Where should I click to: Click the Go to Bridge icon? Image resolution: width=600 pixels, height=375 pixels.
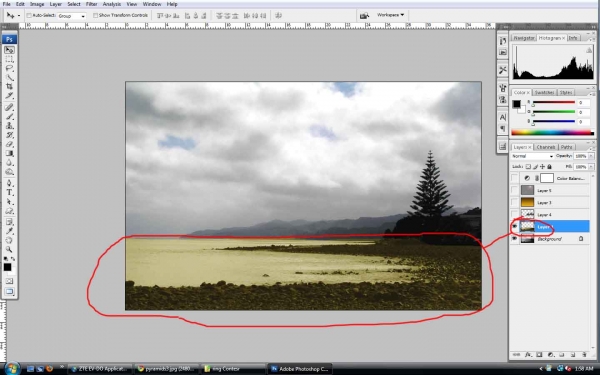pos(364,15)
